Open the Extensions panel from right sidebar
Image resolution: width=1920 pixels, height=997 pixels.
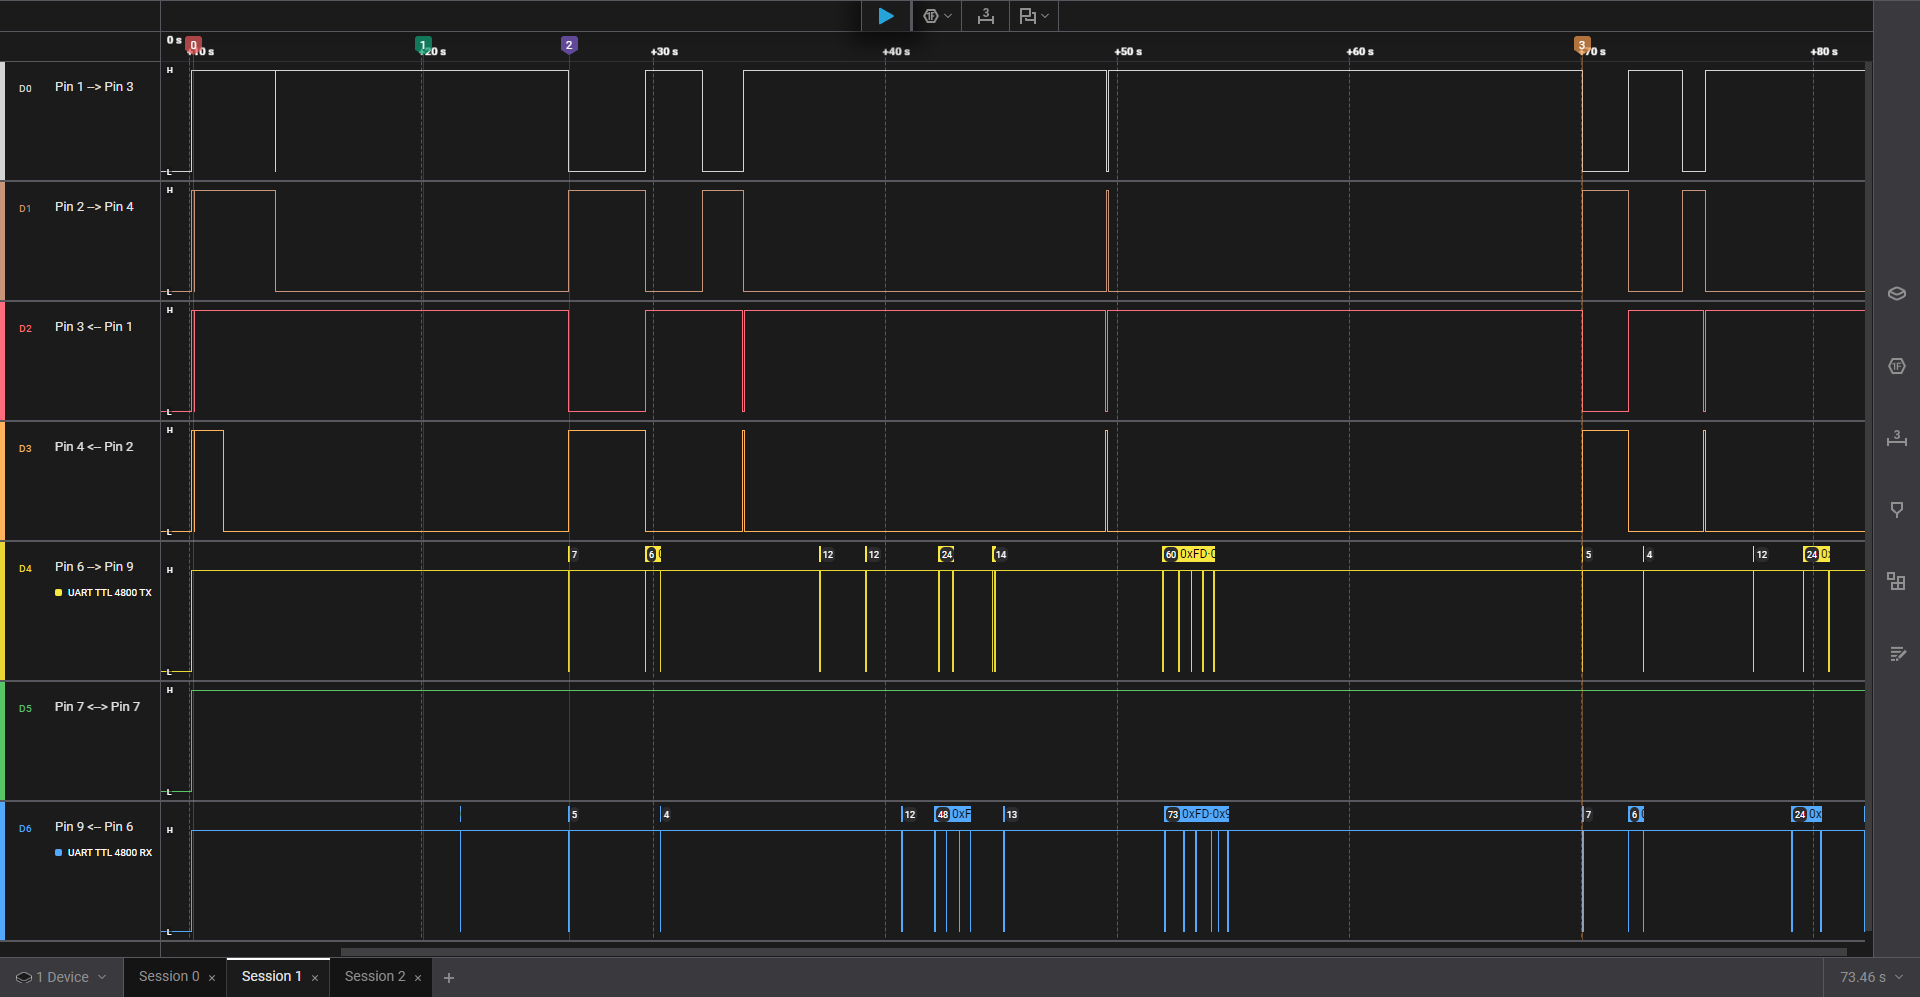(x=1896, y=582)
